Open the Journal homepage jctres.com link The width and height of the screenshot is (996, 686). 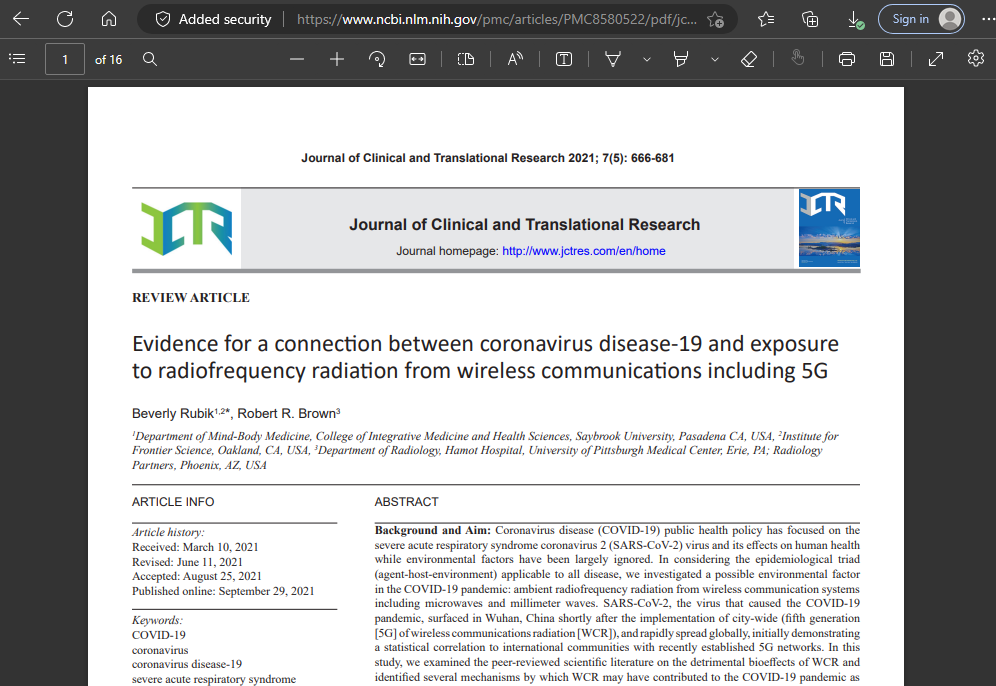(x=584, y=251)
